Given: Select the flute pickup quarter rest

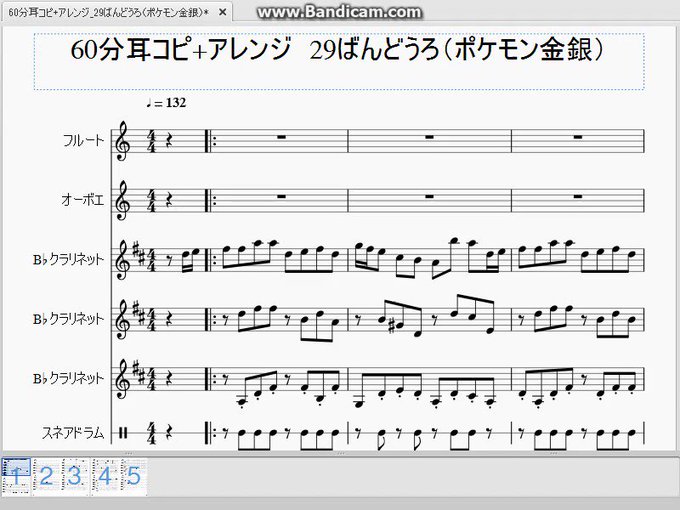Looking at the screenshot, I should coord(169,141).
